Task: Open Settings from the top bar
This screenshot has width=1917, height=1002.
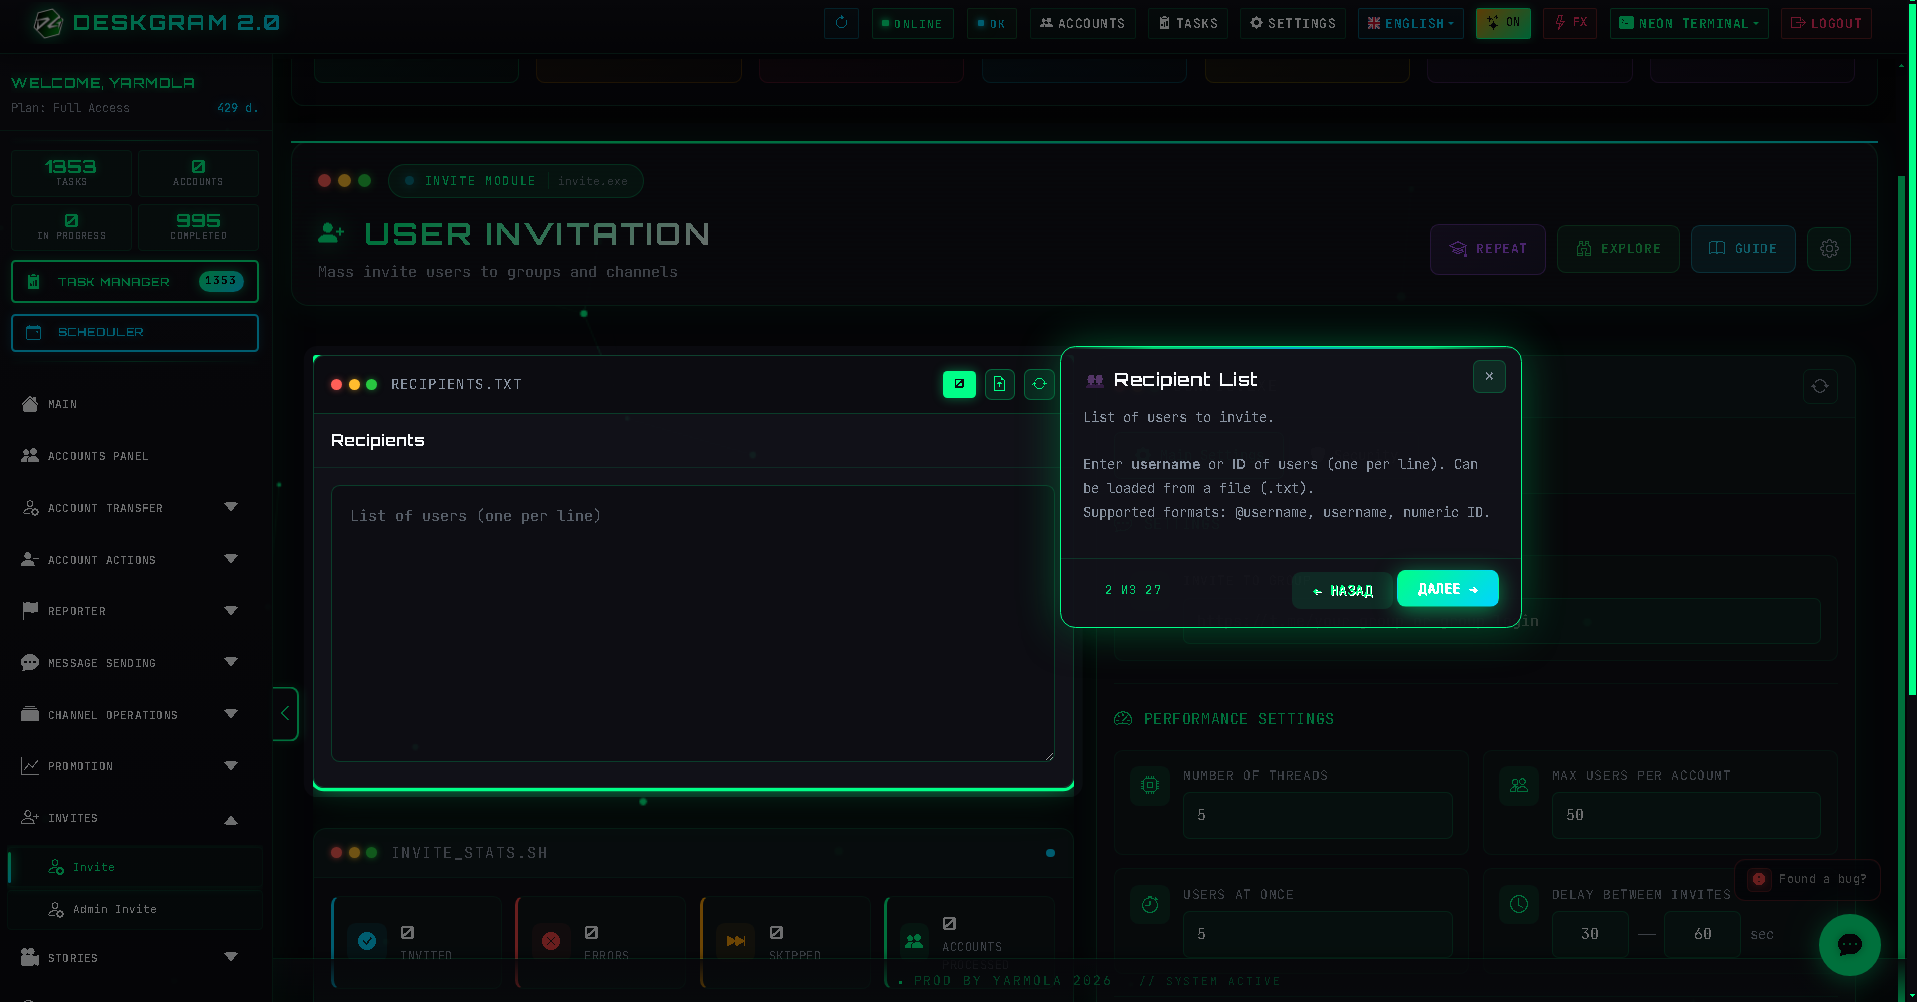Action: (1292, 23)
